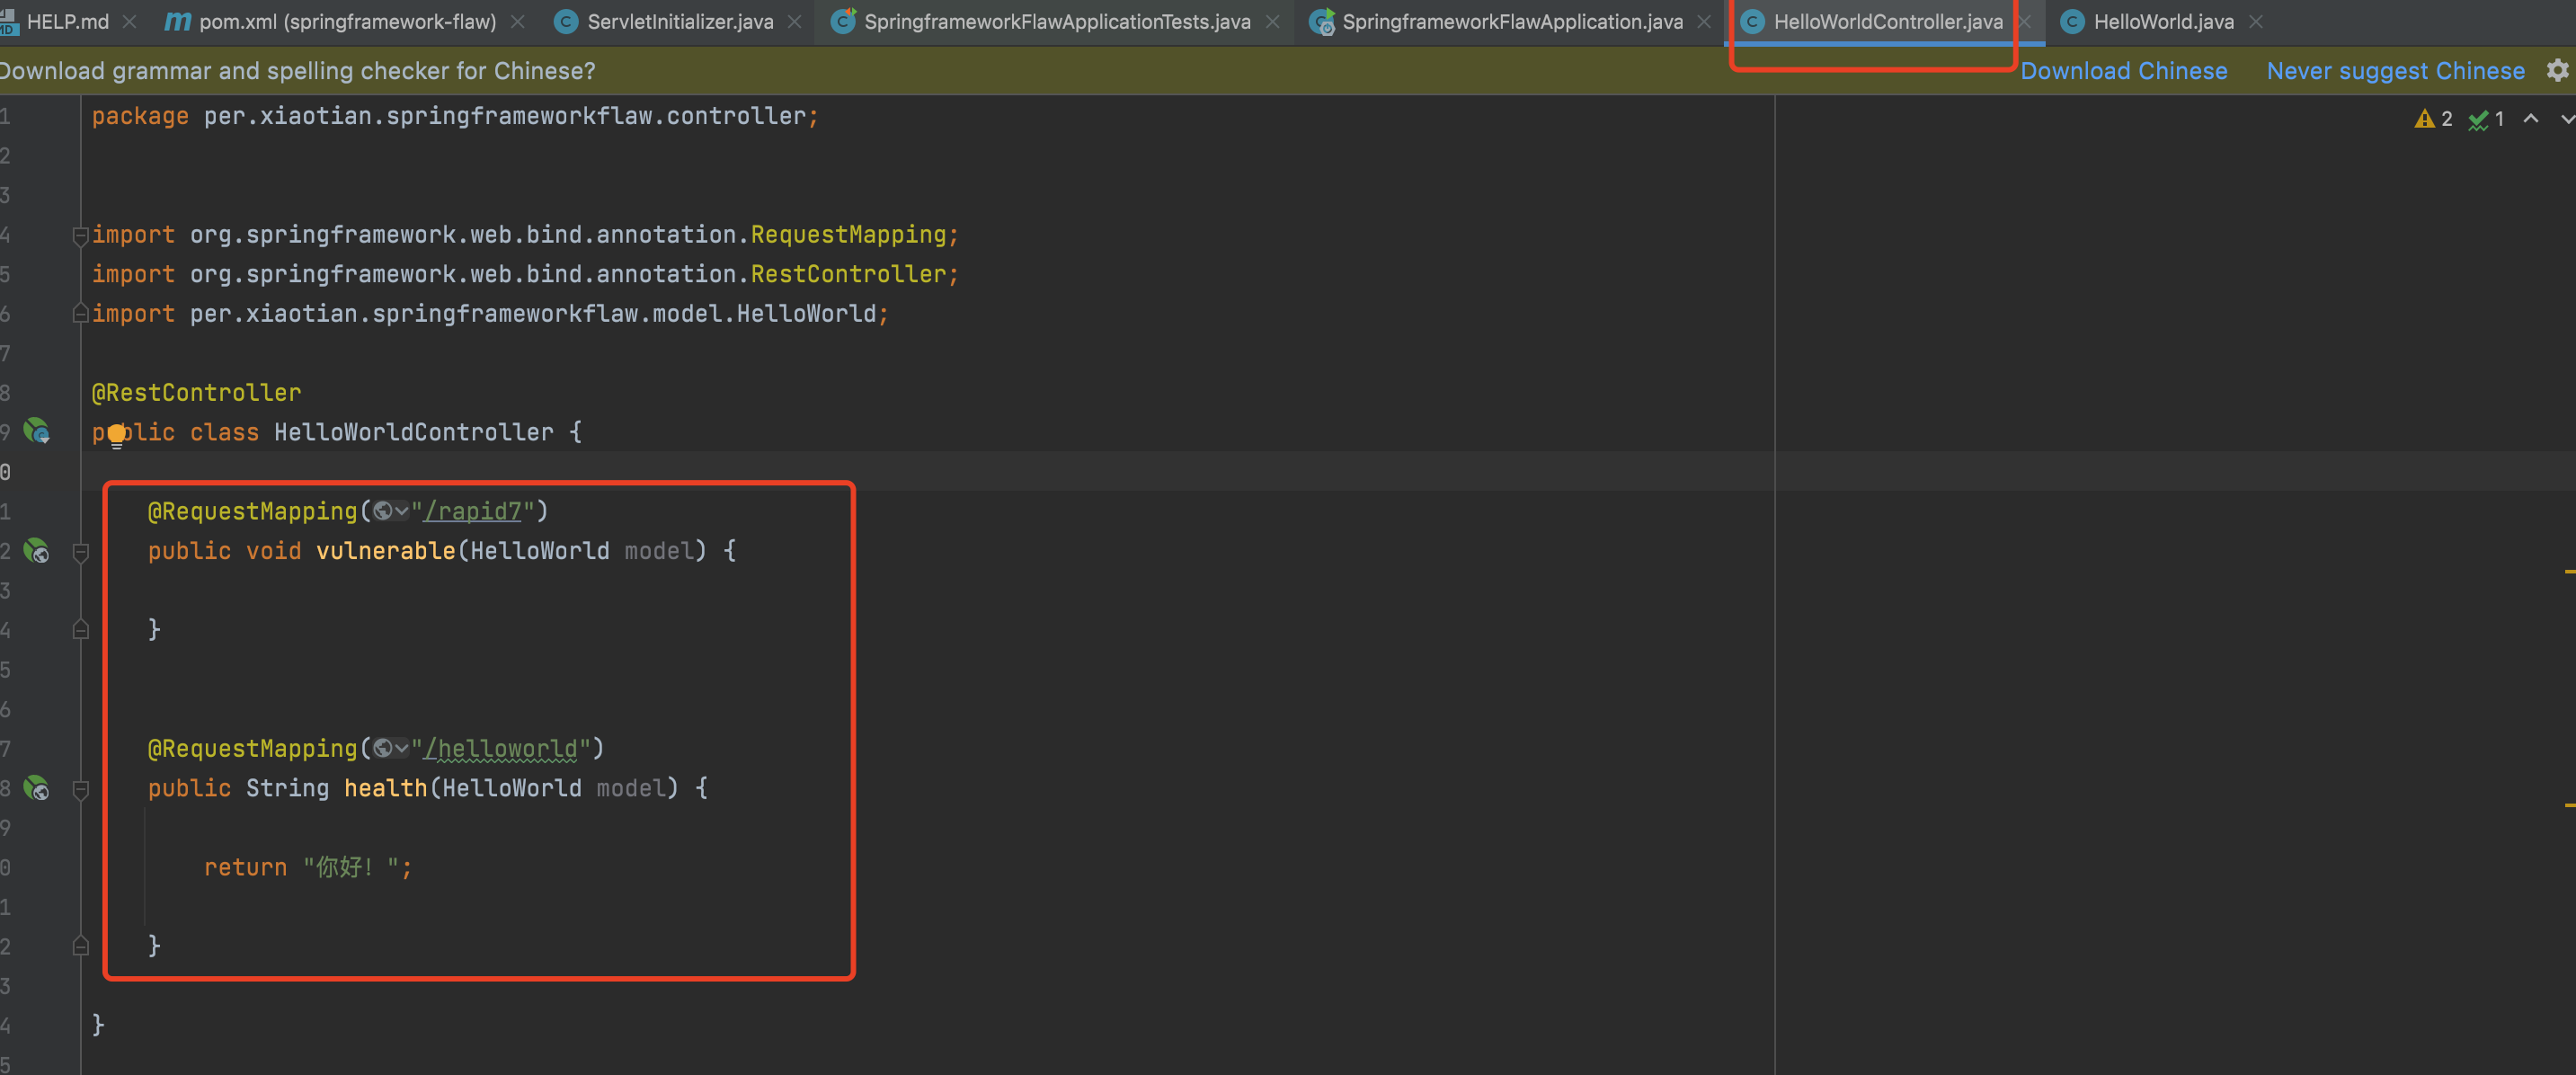
Task: Close the SpringframeworkFlawApplicationTests.java tab
Action: pos(1272,21)
